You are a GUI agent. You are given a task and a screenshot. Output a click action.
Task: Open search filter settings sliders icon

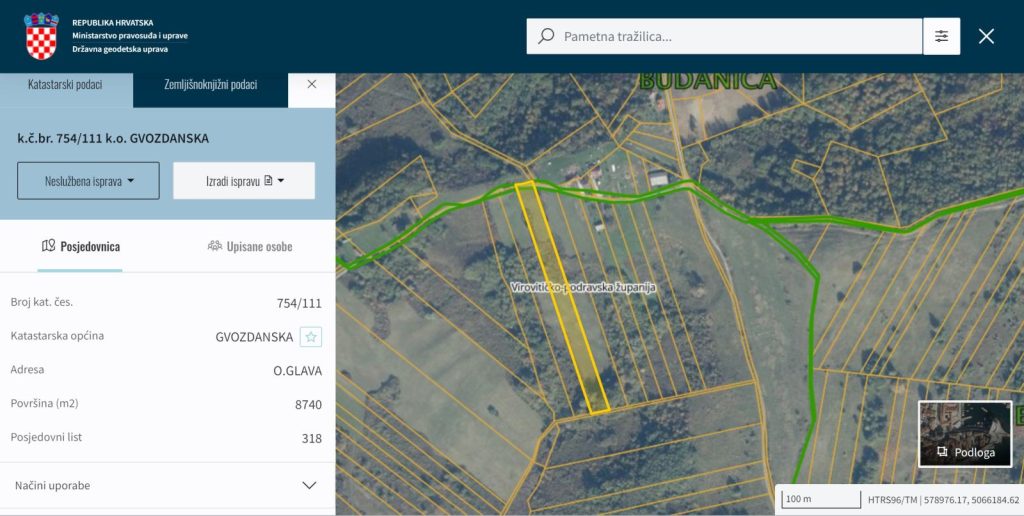941,36
